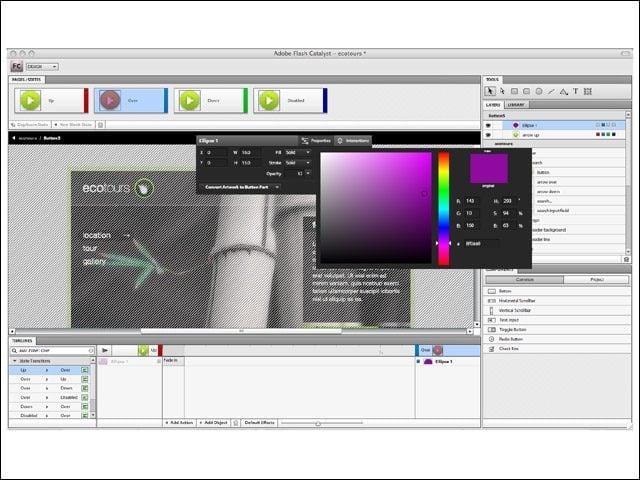Open the Timelines tab
This screenshot has width=640, height=480.
22,340
